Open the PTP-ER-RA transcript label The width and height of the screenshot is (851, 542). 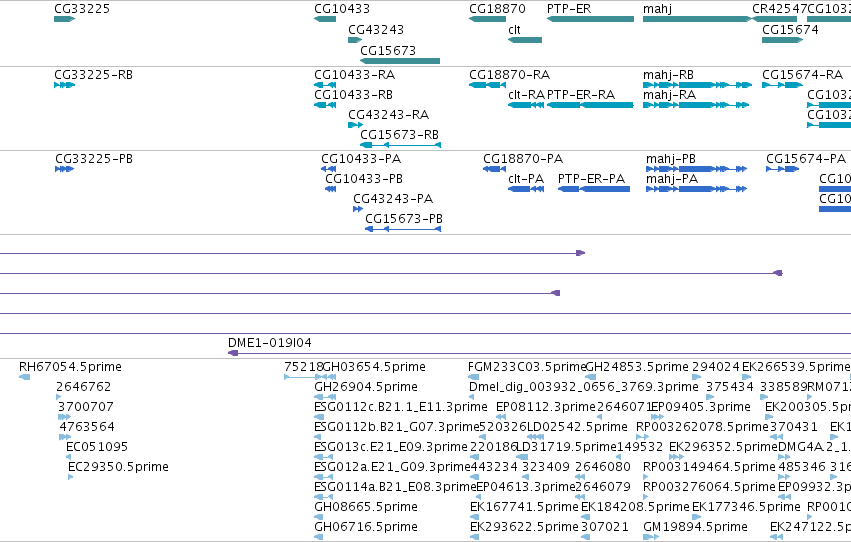(581, 94)
